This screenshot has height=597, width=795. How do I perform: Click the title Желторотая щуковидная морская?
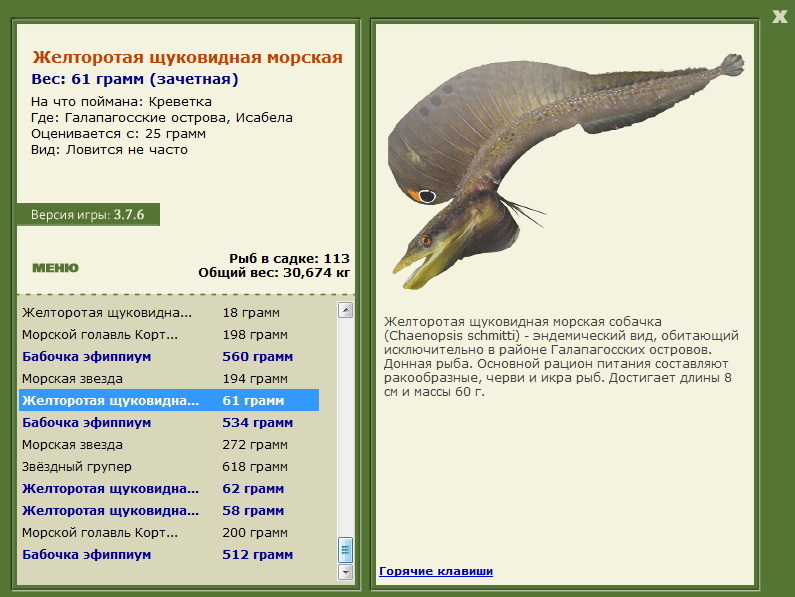(x=188, y=58)
